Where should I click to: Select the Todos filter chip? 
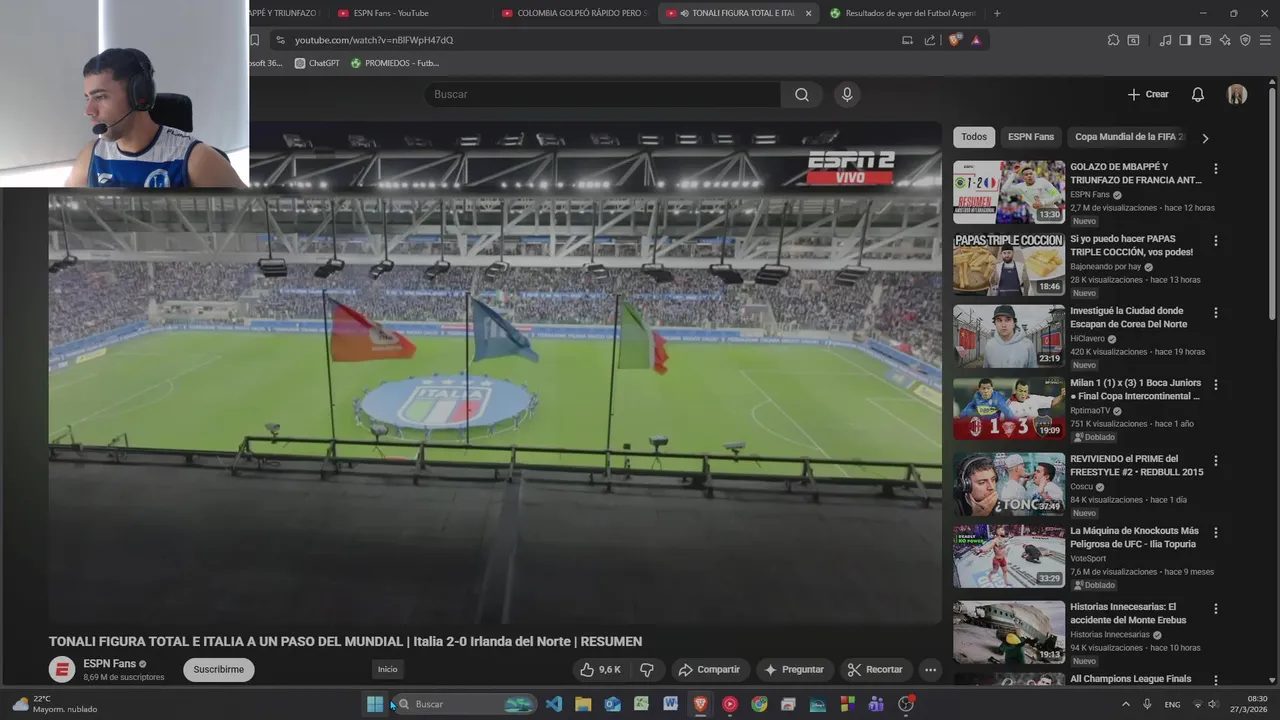click(974, 137)
